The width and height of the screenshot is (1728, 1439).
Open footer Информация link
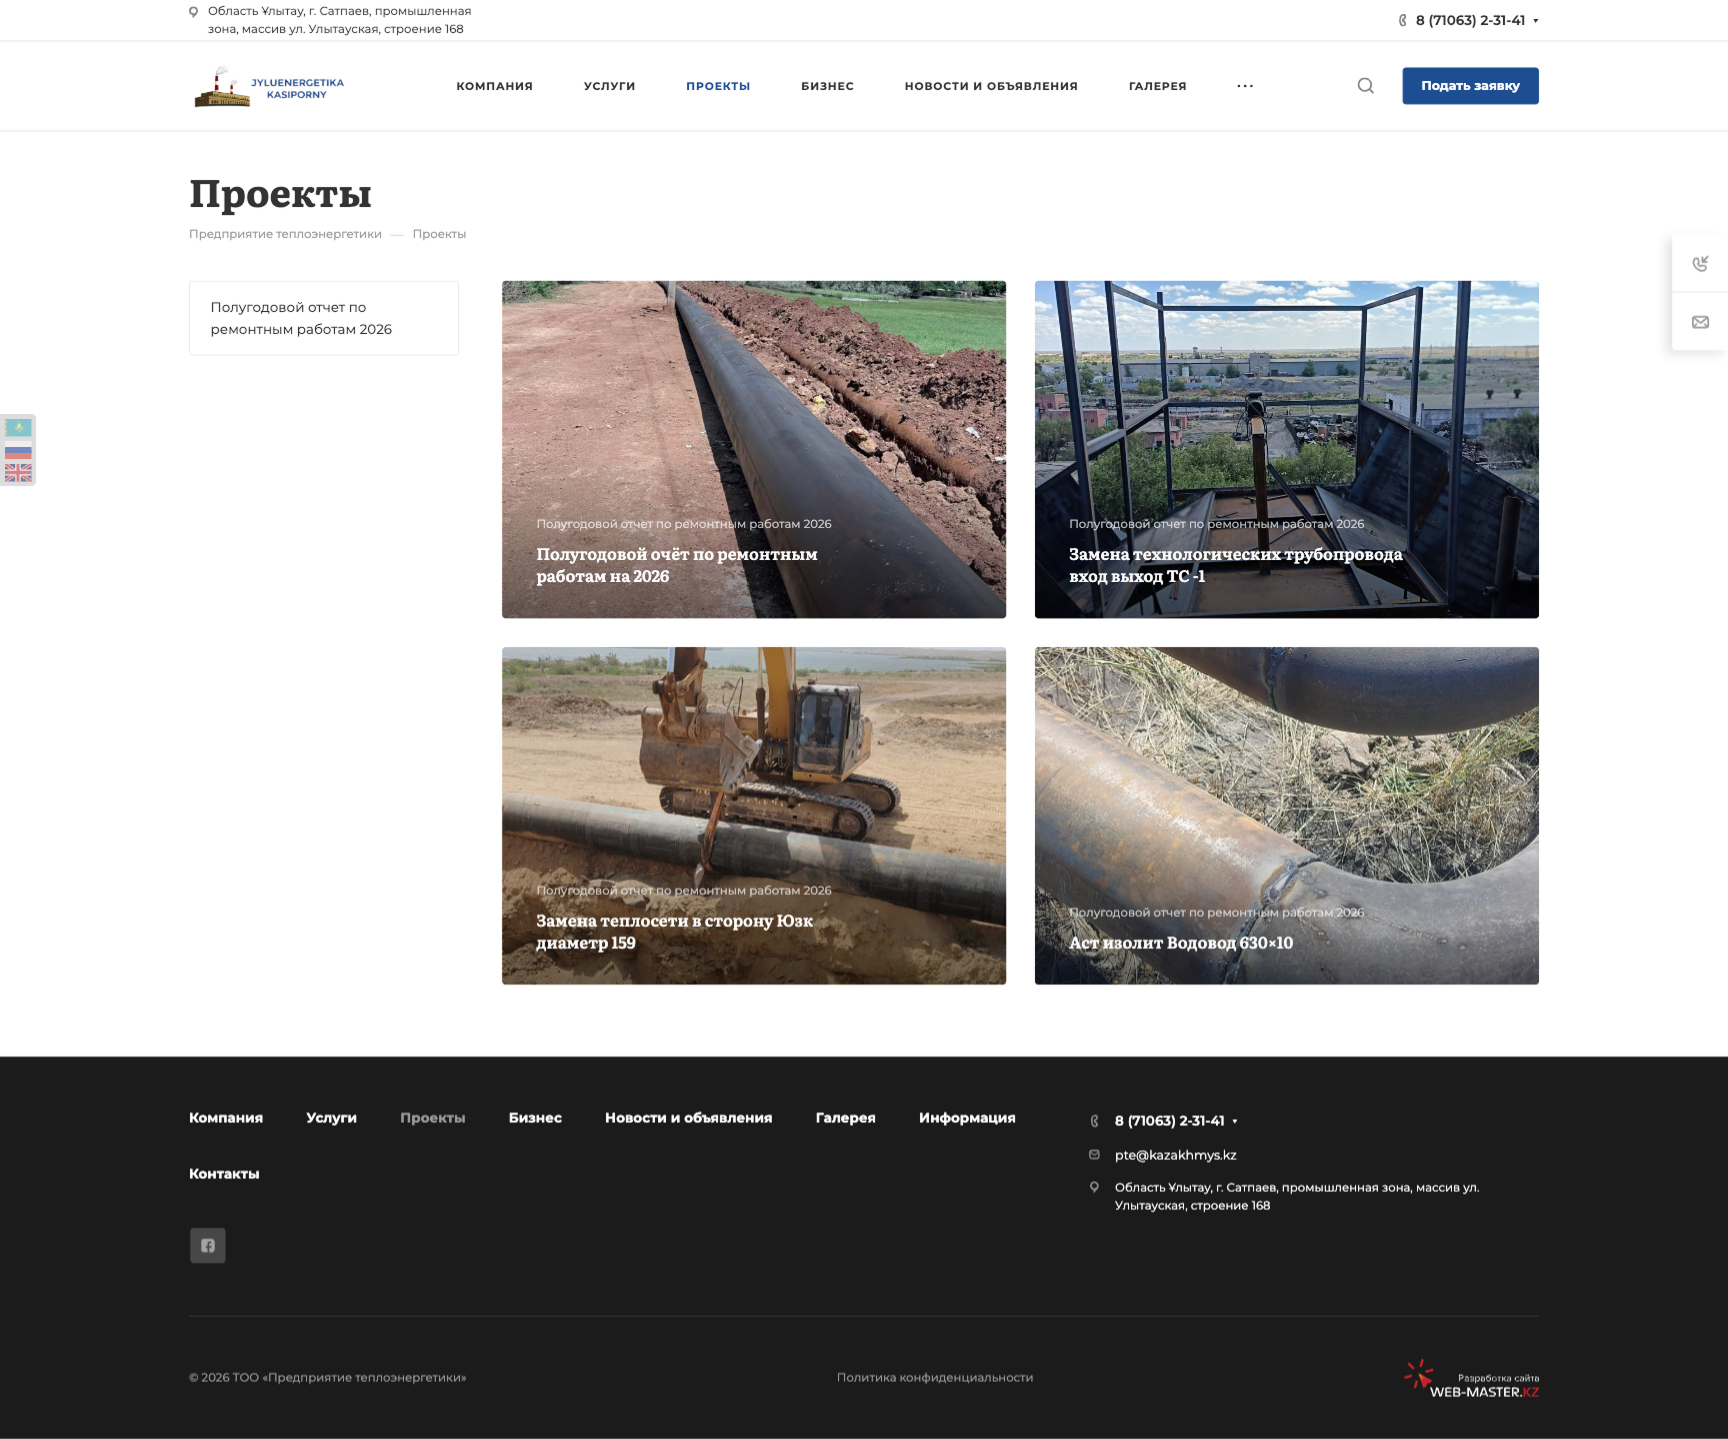(x=967, y=1118)
